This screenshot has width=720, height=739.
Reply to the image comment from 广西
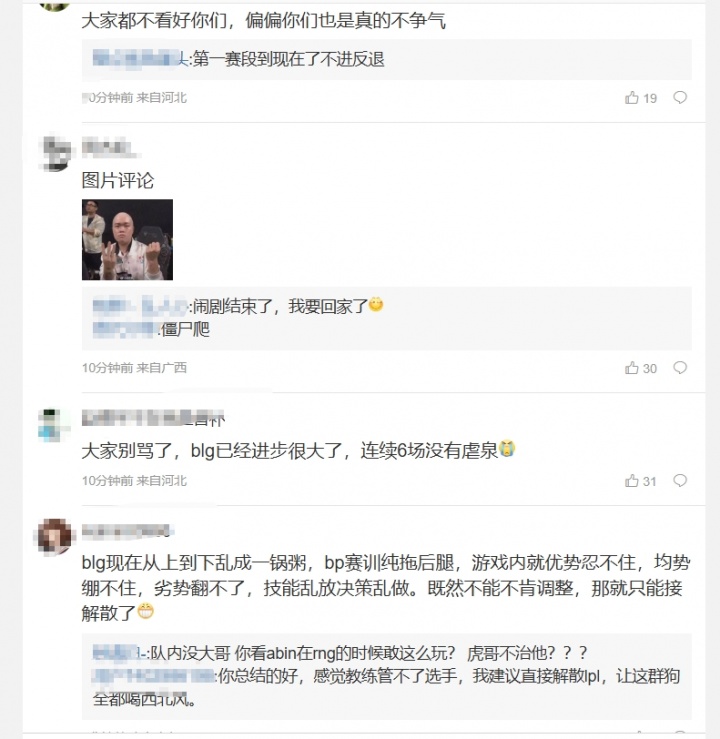680,368
